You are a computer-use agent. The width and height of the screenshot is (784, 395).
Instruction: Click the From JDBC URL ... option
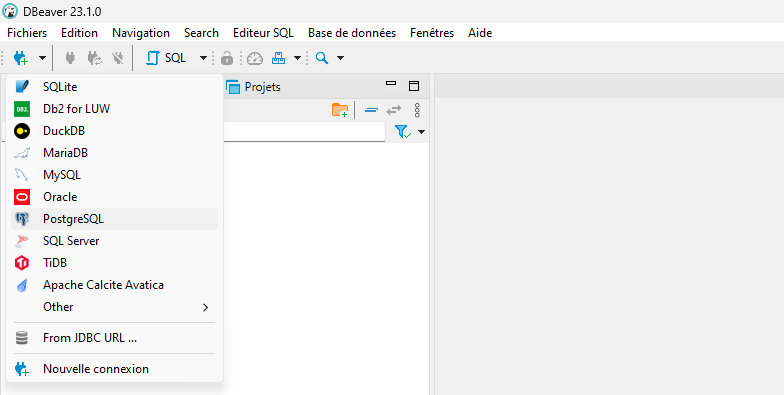(114, 338)
